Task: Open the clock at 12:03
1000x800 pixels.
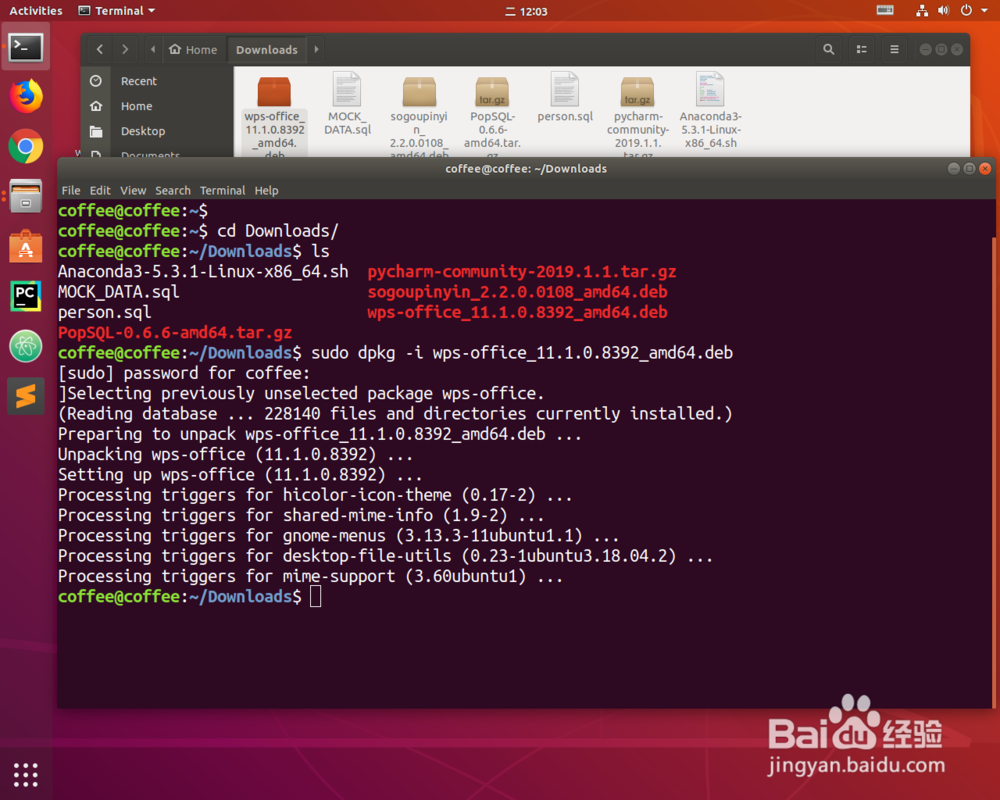Action: click(x=527, y=11)
